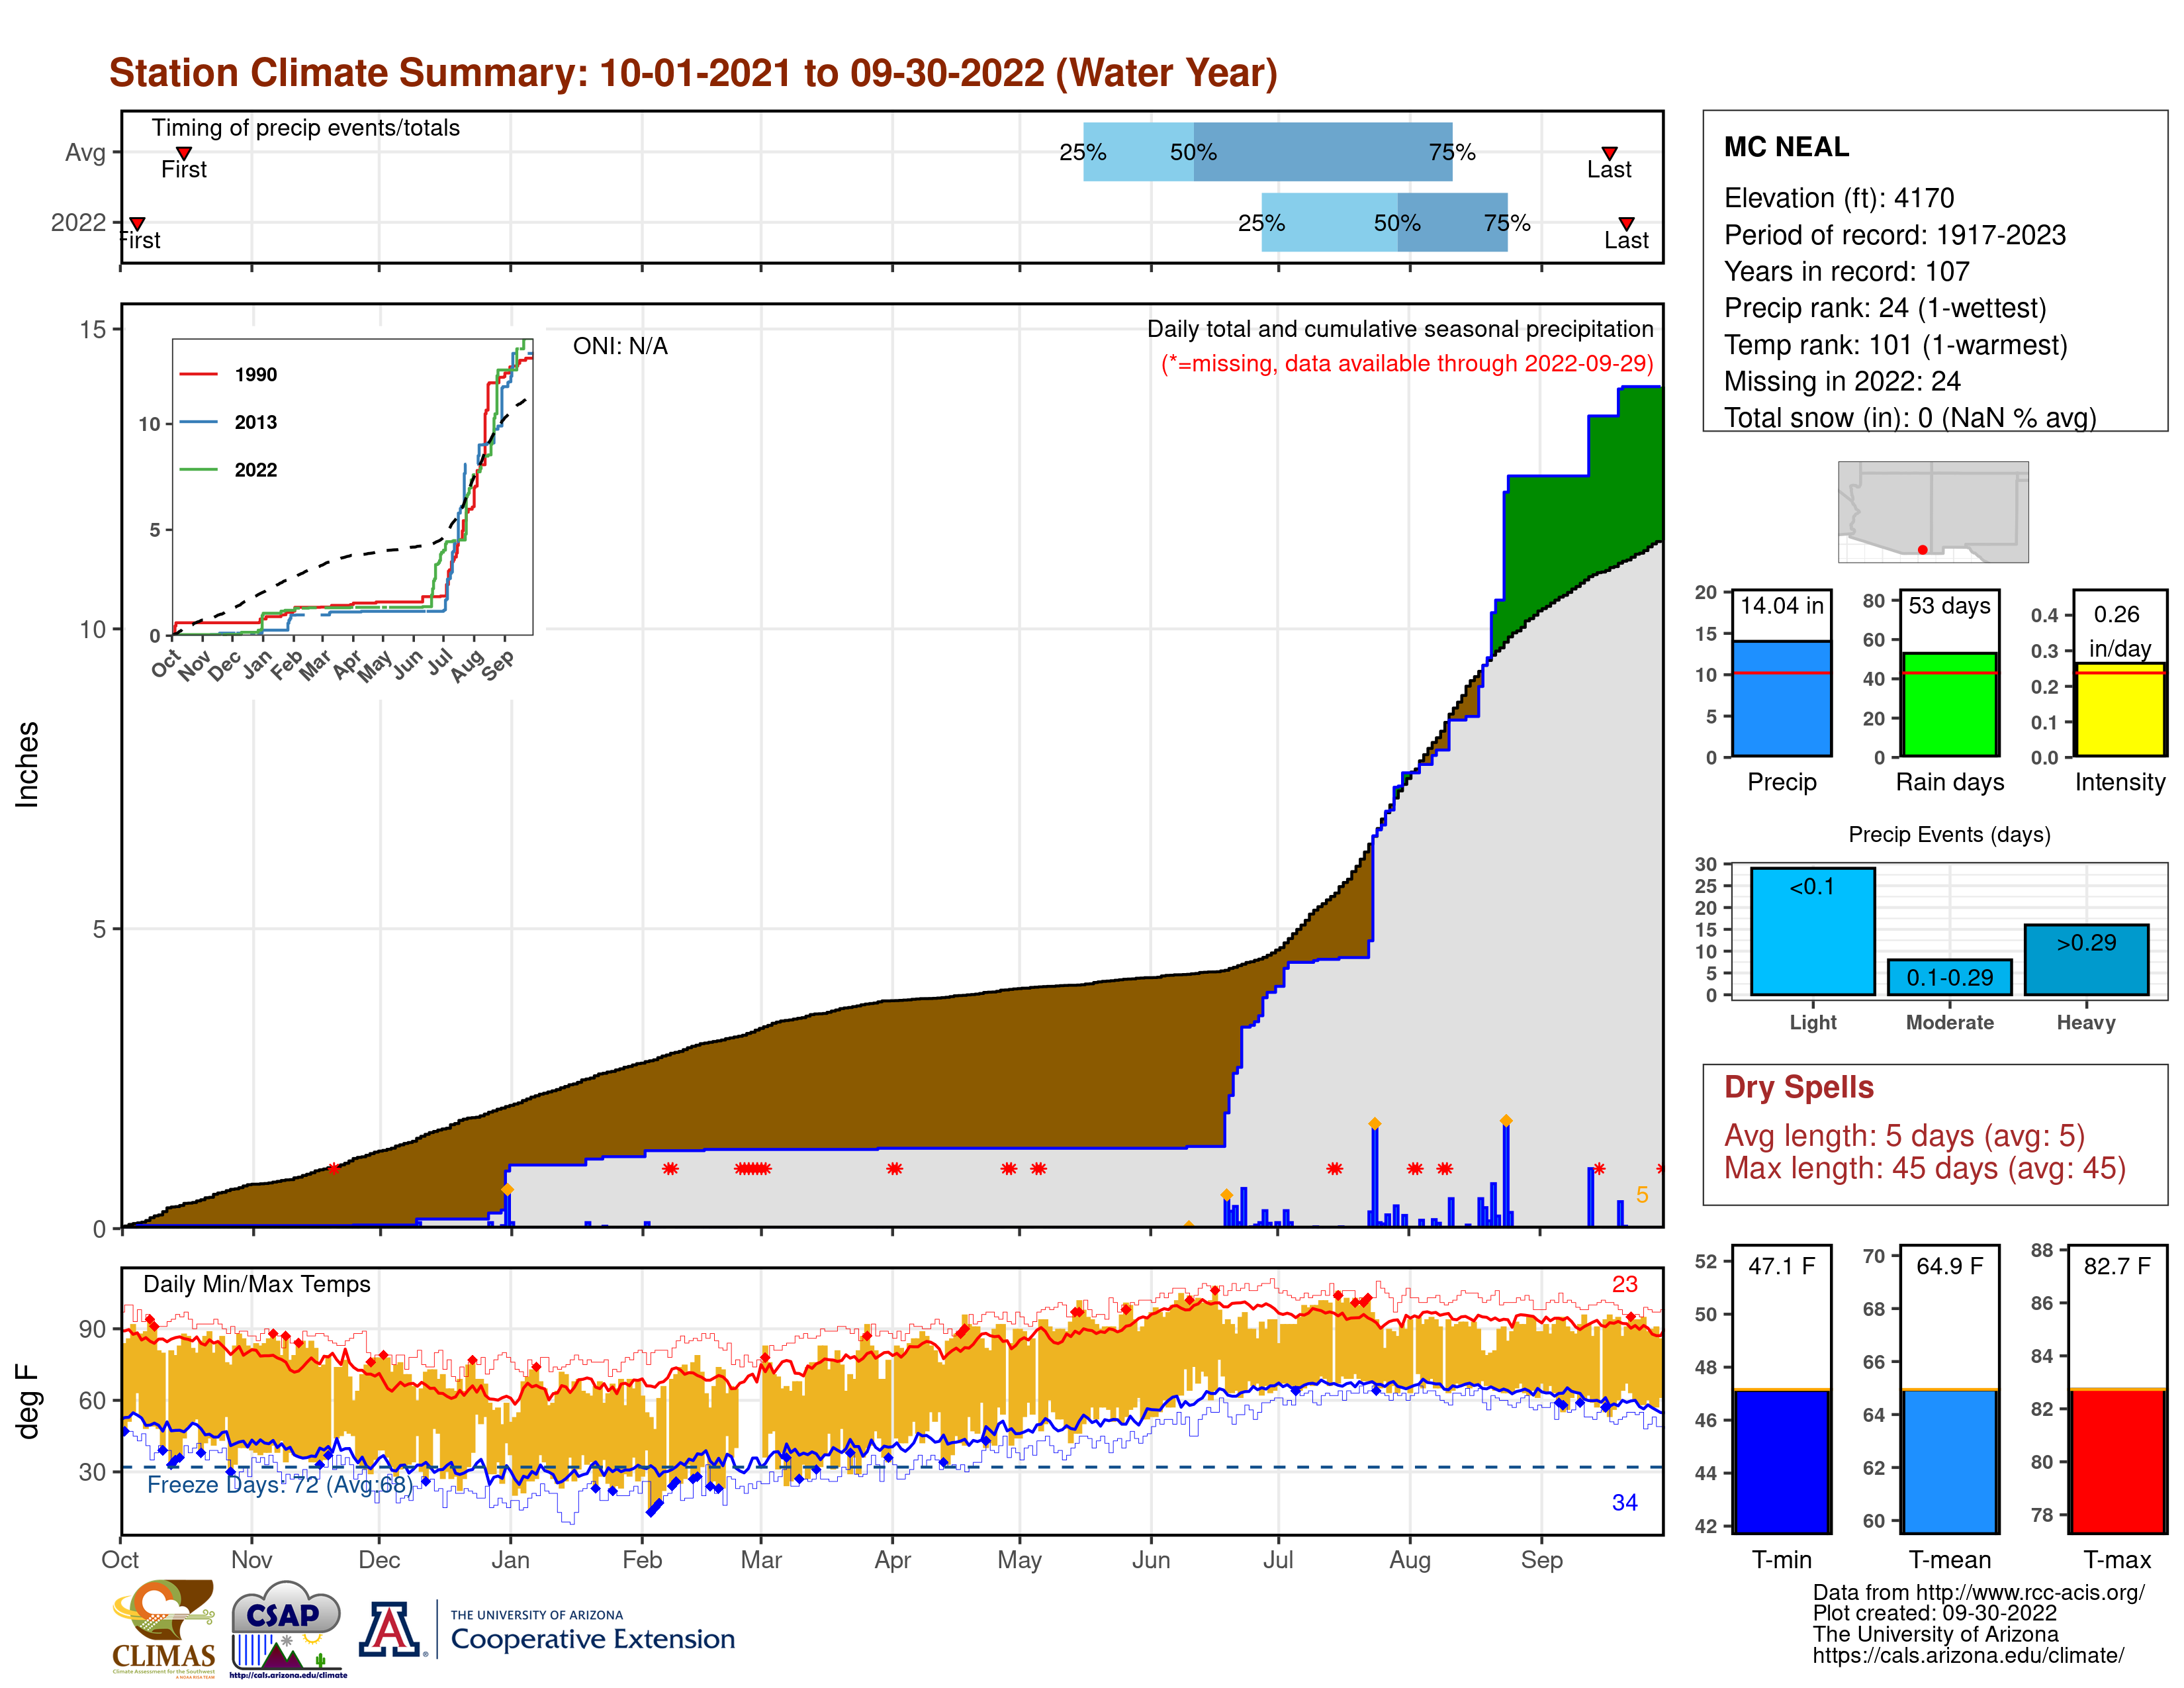The width and height of the screenshot is (2184, 1688).
Task: Click Period of record: 1917-2023
Action: 1894,235
